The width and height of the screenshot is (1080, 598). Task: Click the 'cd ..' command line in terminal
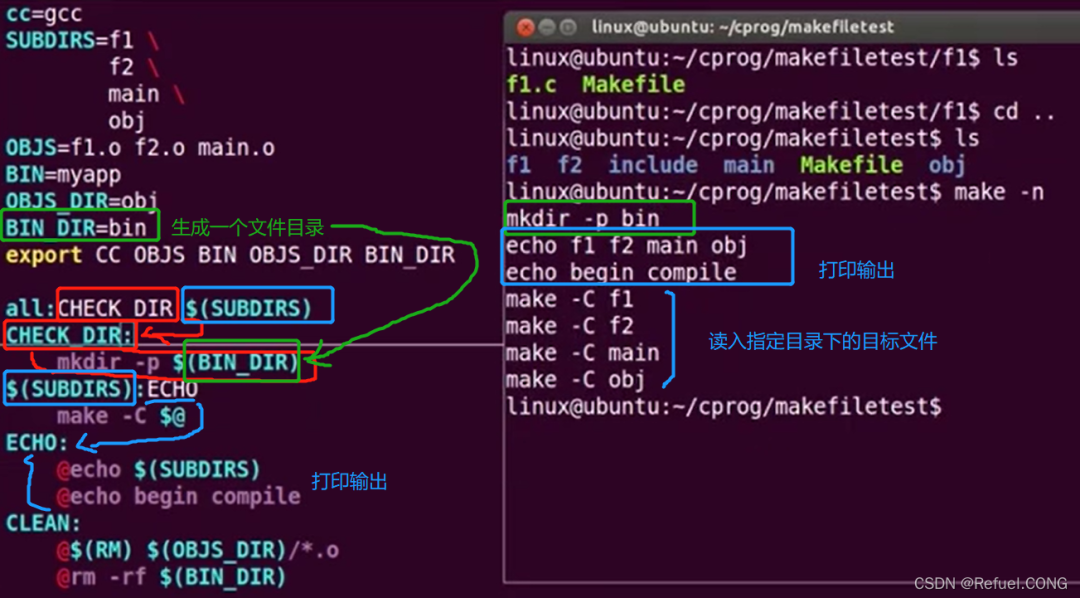click(780, 112)
